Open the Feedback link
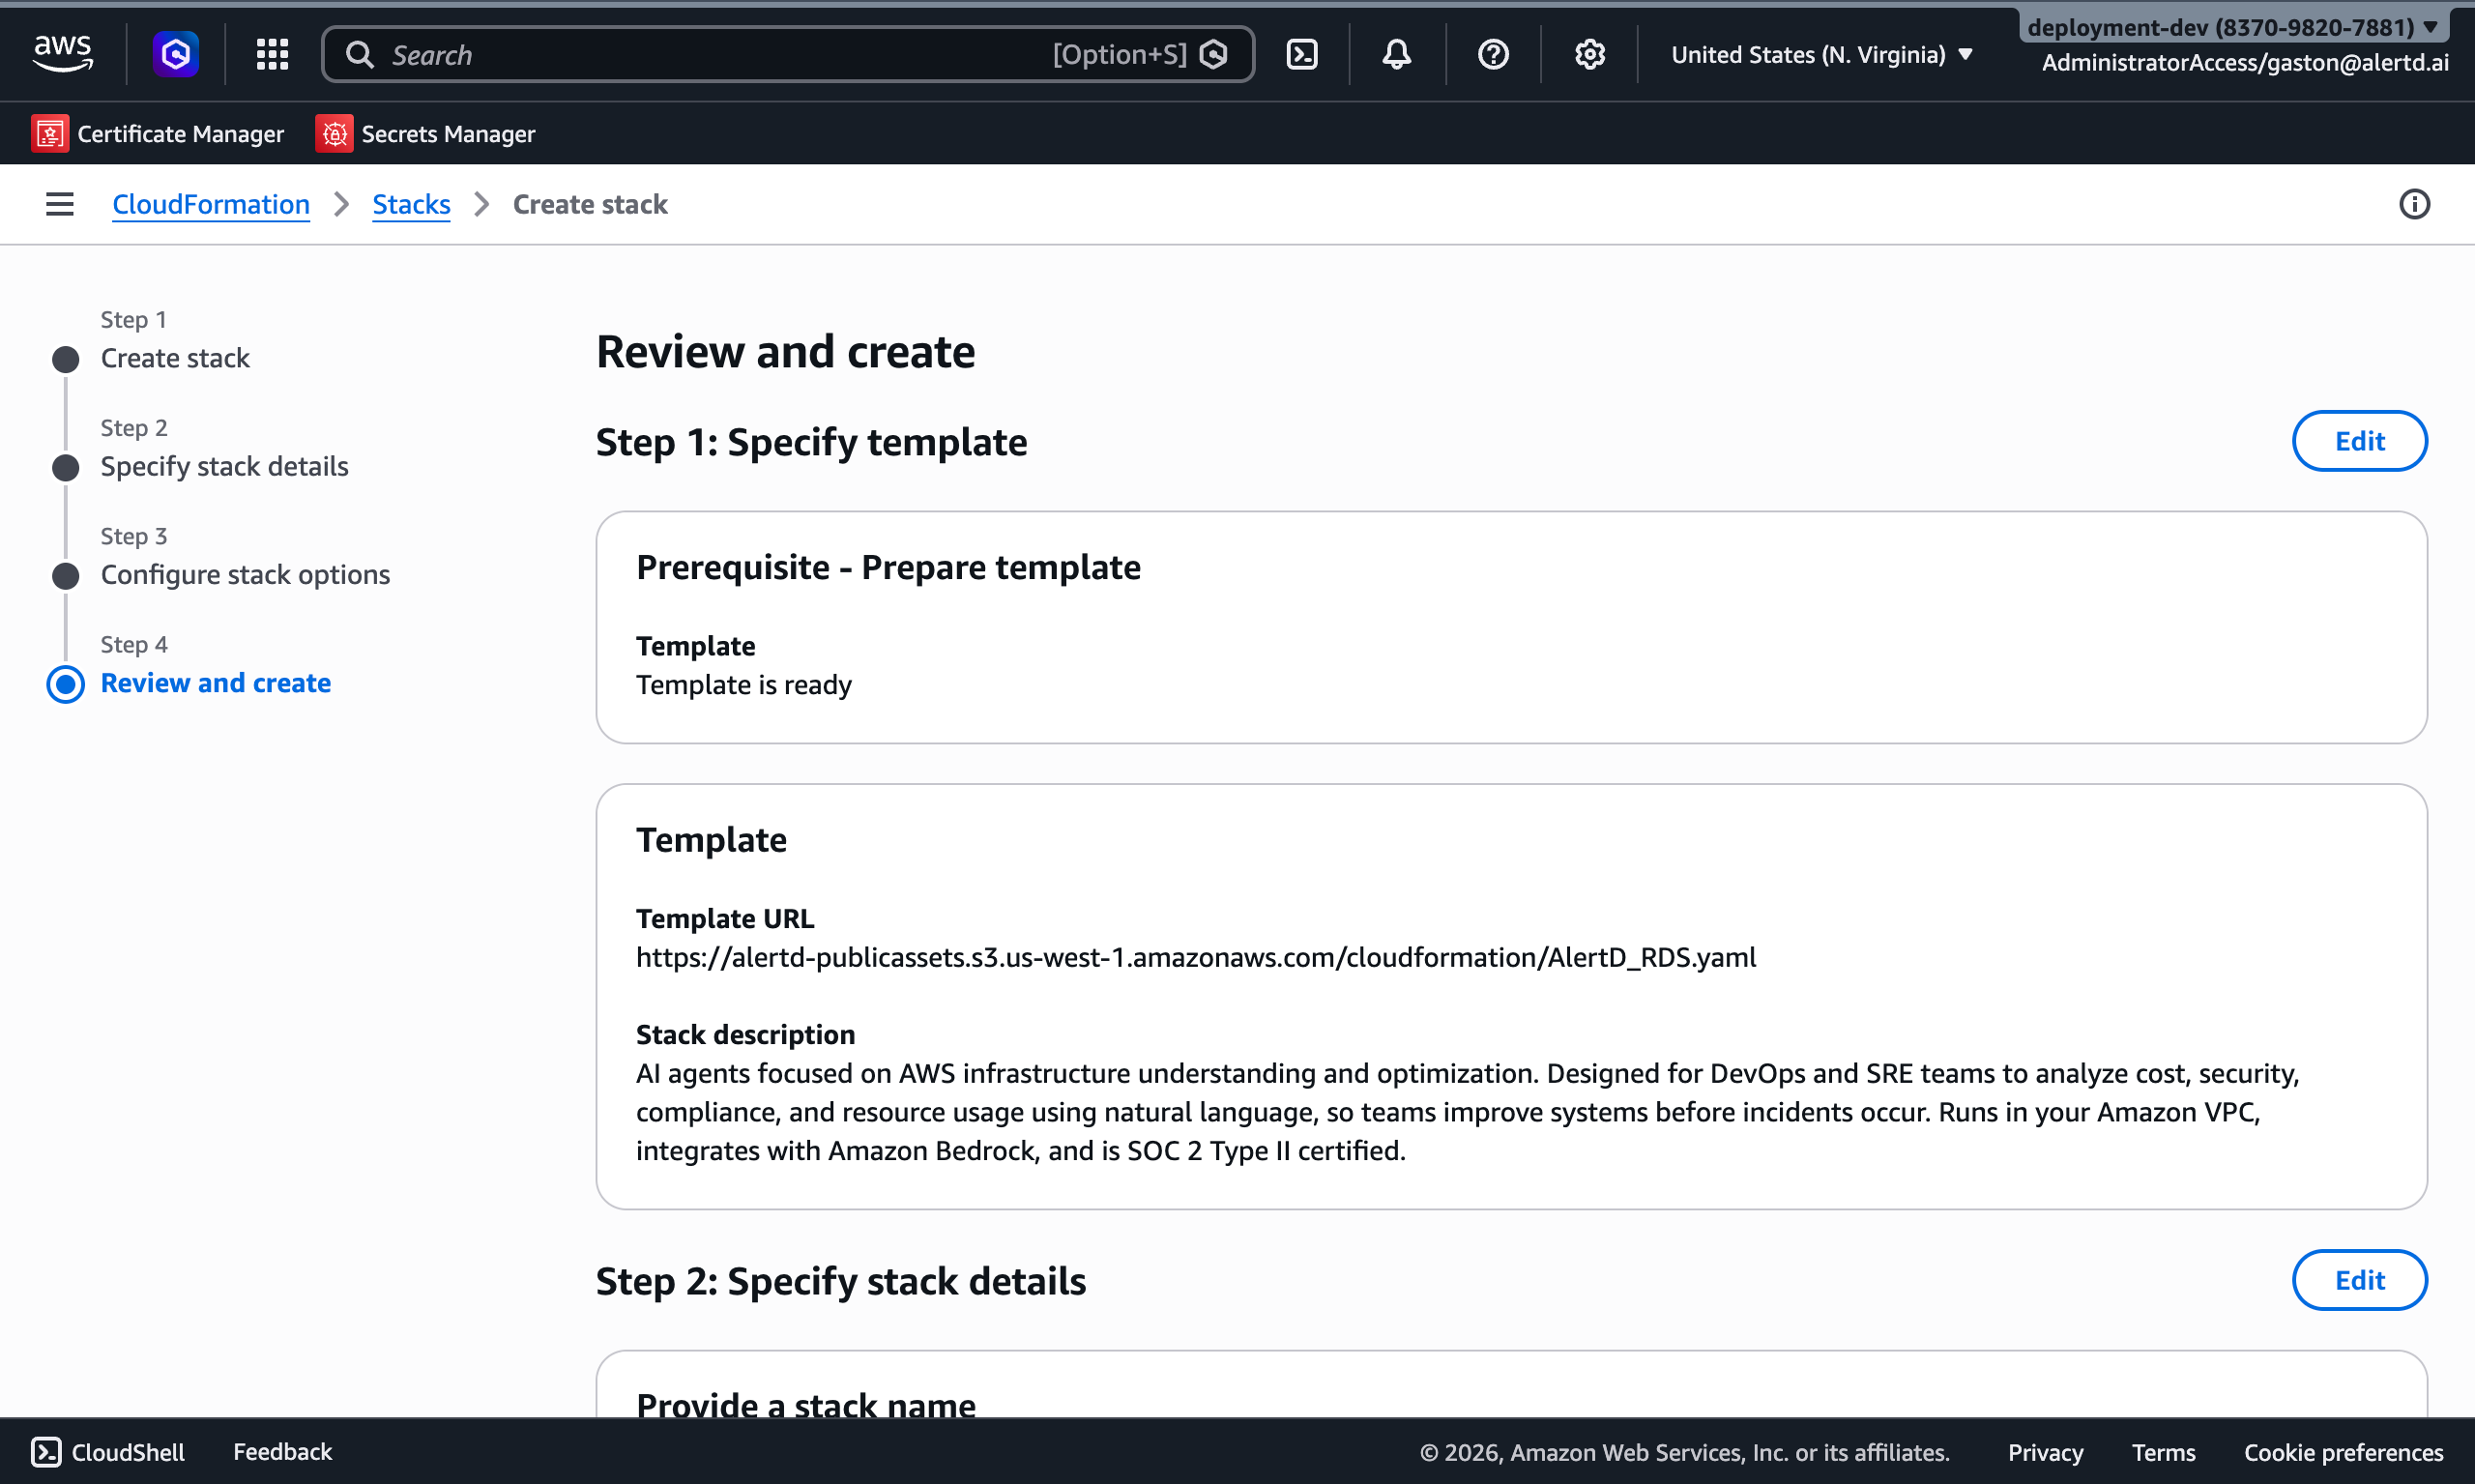 click(282, 1452)
